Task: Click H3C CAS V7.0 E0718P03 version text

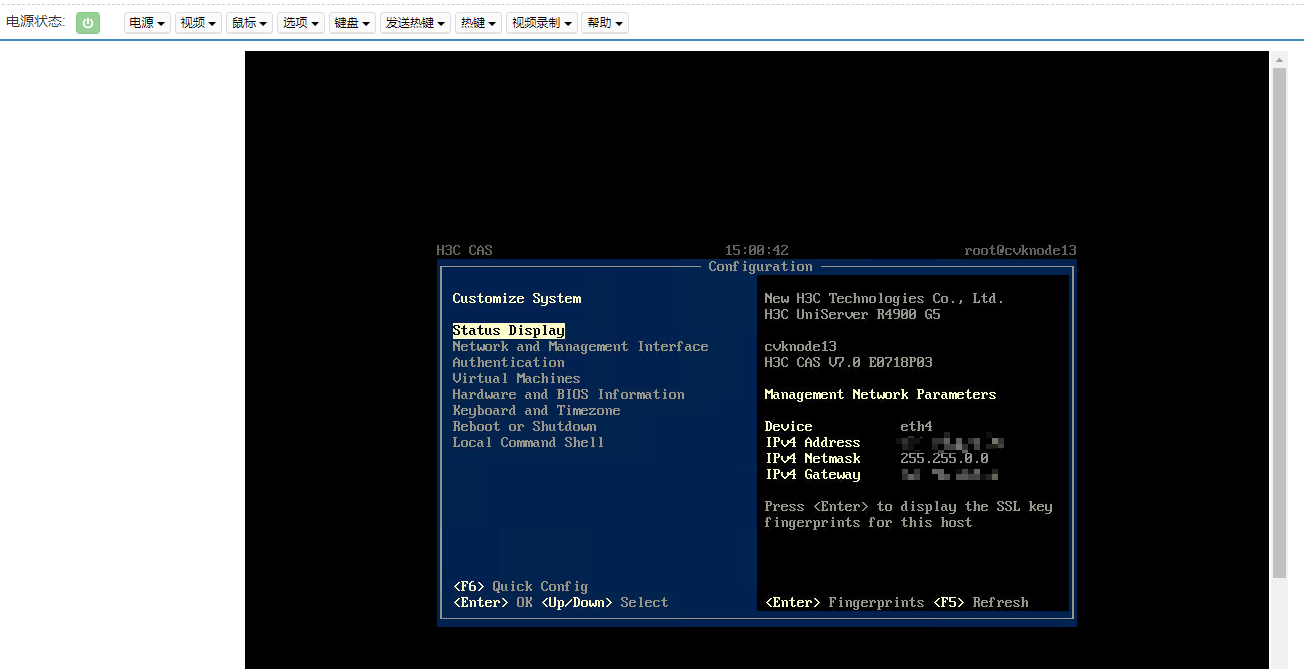Action: click(x=848, y=363)
